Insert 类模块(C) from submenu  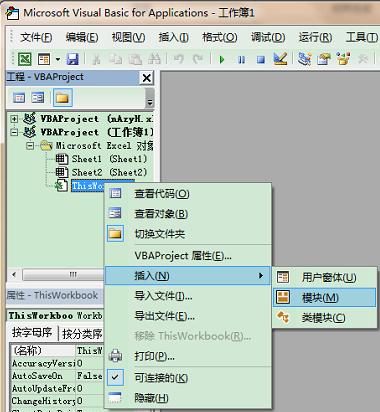coord(325,318)
